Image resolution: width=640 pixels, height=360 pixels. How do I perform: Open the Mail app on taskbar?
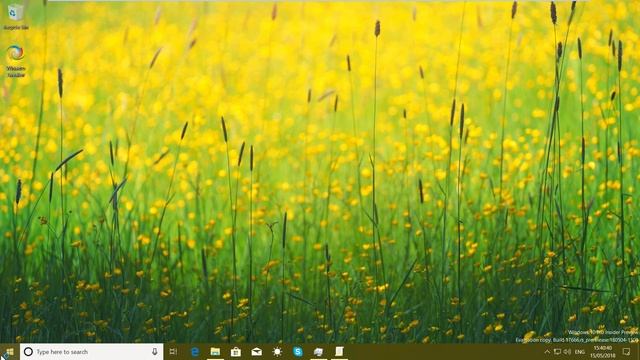pyautogui.click(x=256, y=352)
